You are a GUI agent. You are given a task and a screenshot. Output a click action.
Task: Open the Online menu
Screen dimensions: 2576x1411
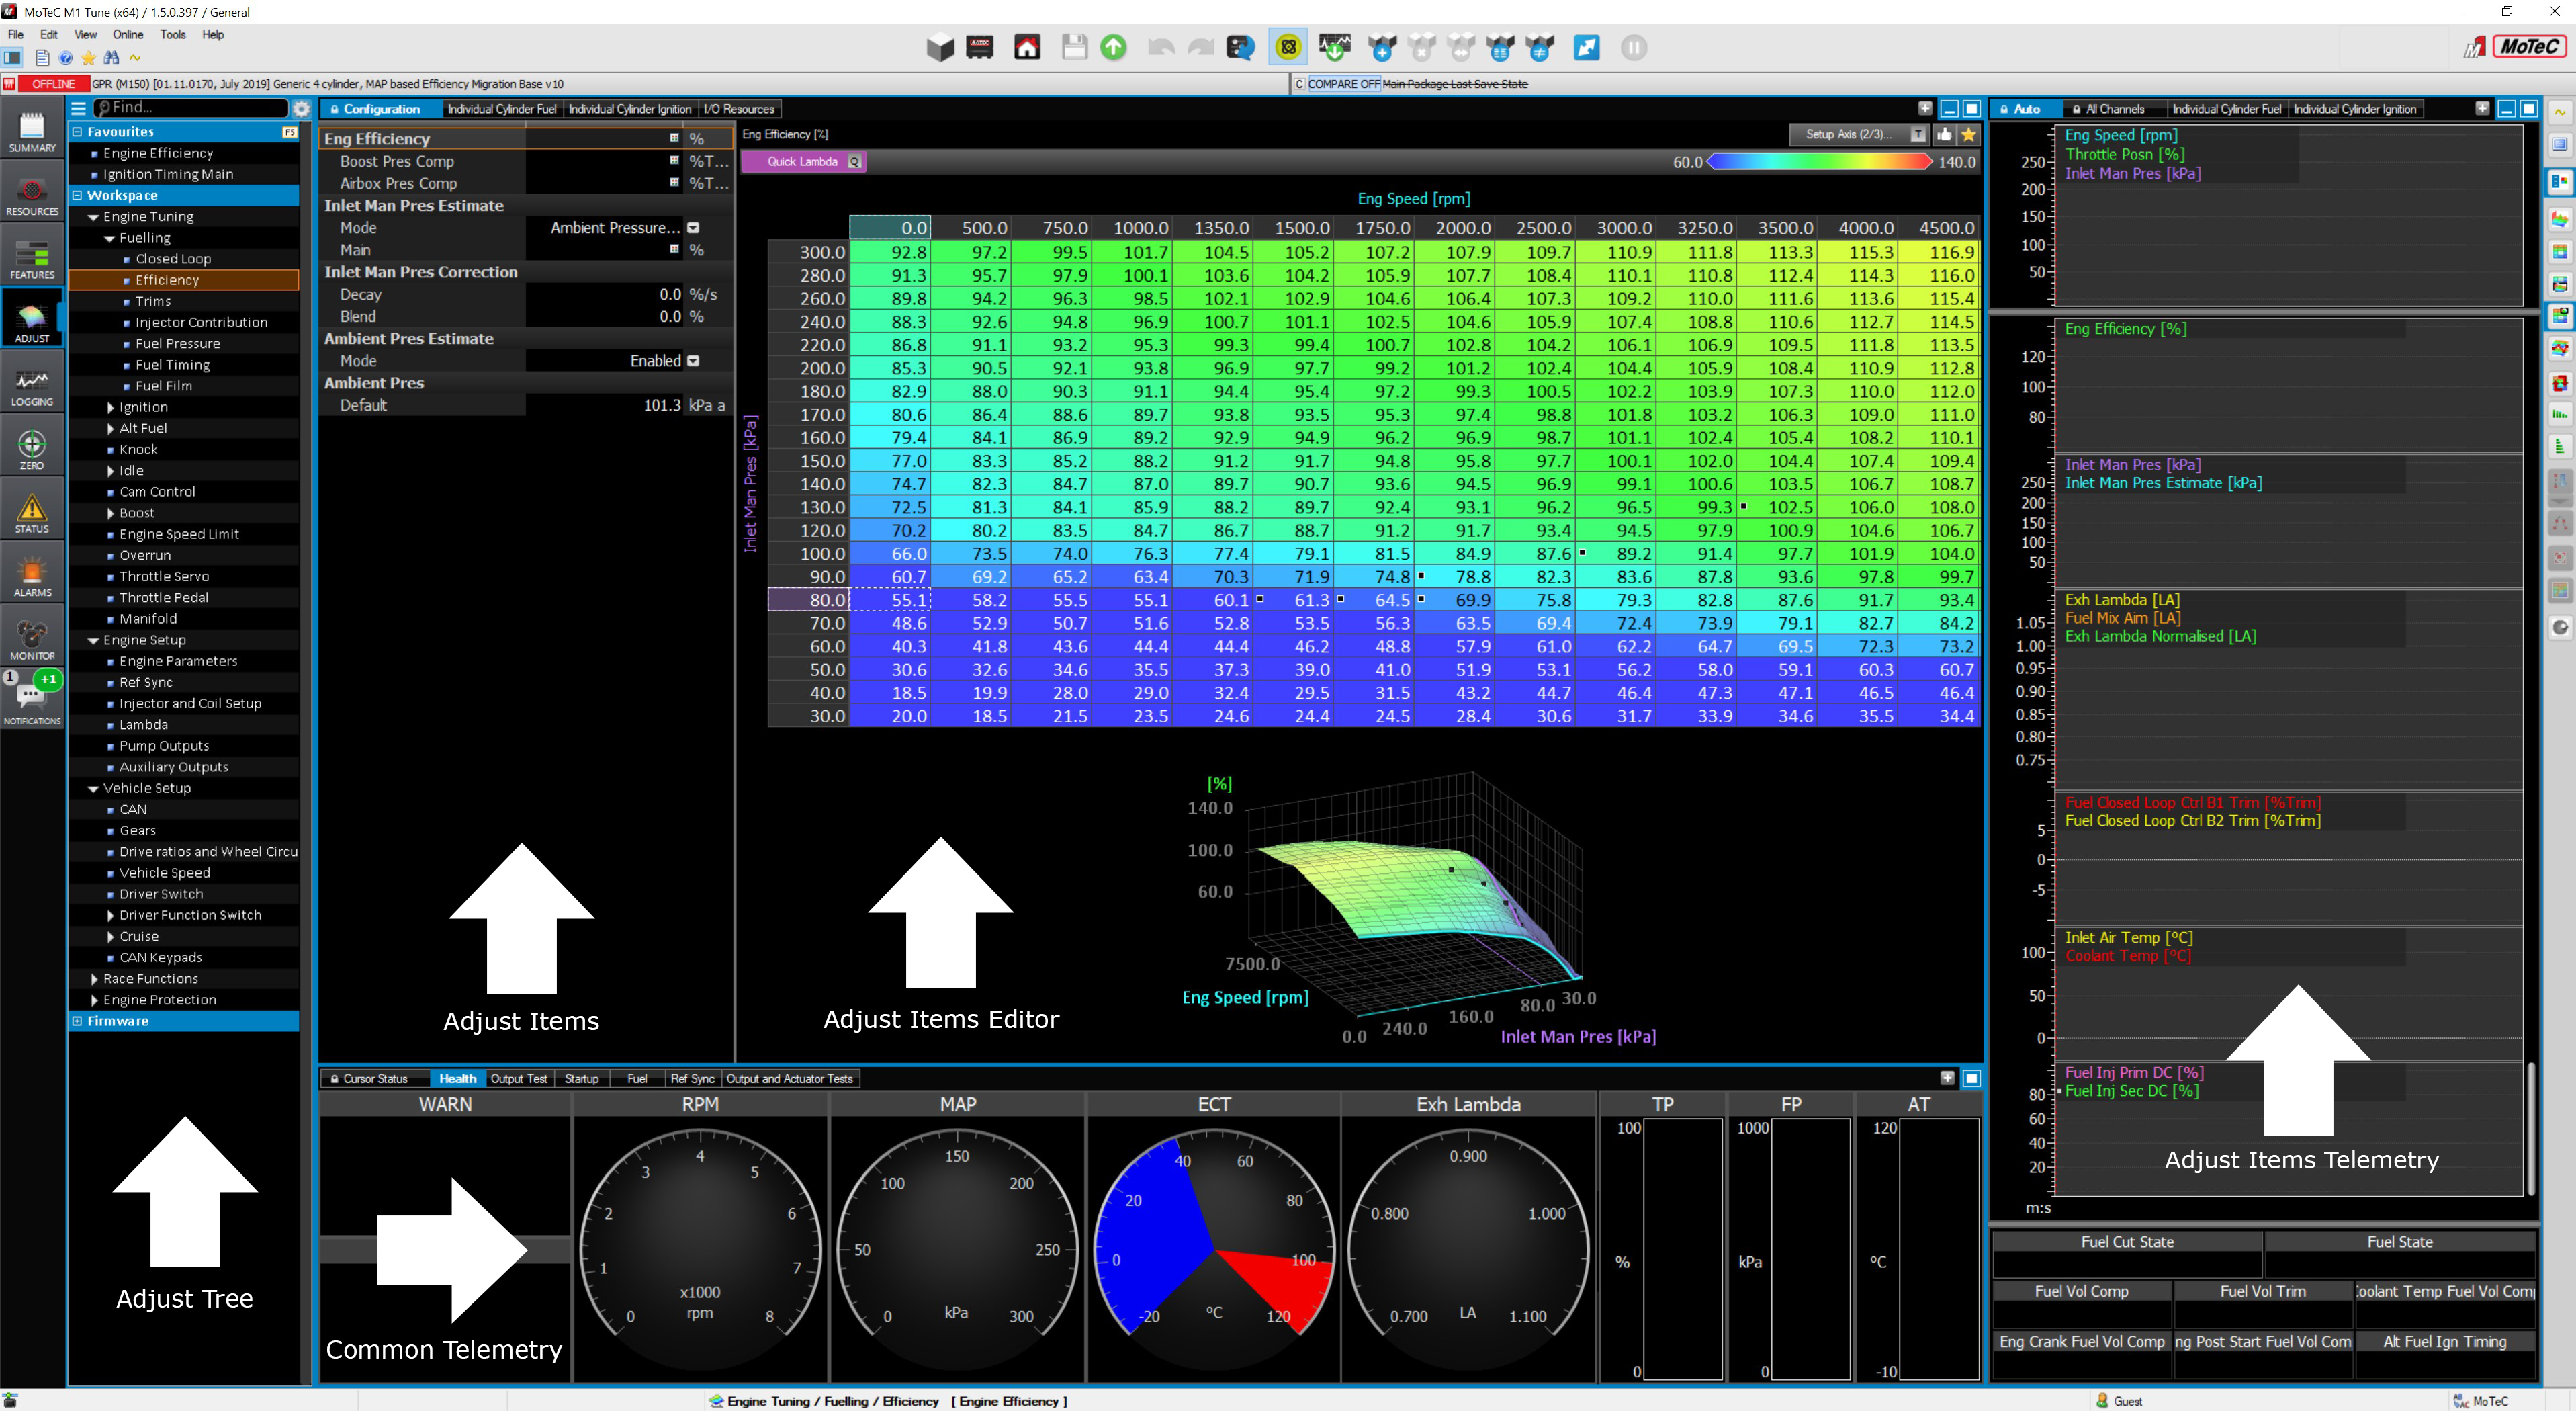[x=127, y=34]
